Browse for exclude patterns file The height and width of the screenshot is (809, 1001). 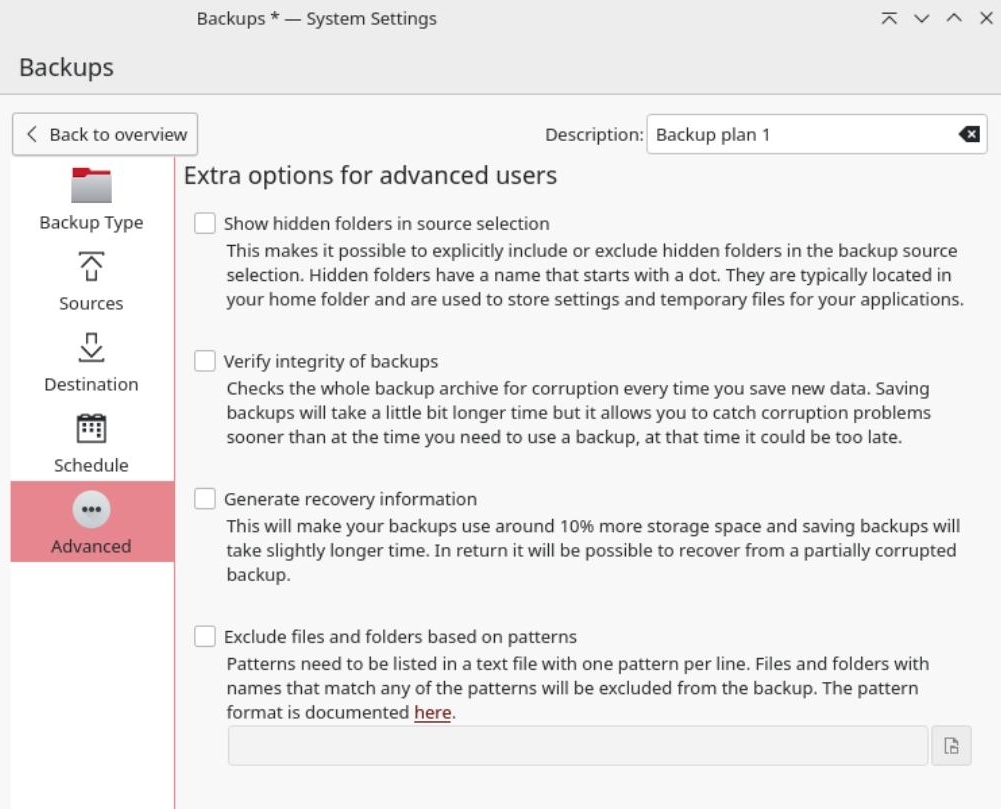coord(951,745)
